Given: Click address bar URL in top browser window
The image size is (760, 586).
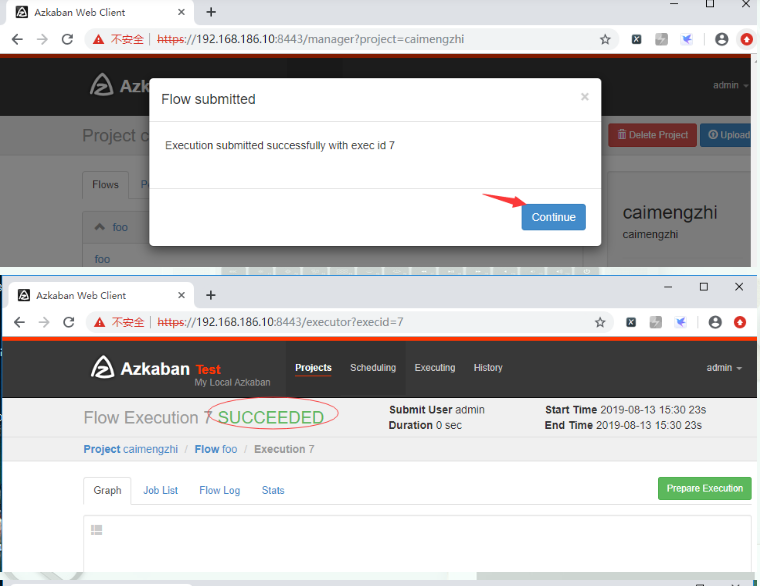Looking at the screenshot, I should point(310,39).
